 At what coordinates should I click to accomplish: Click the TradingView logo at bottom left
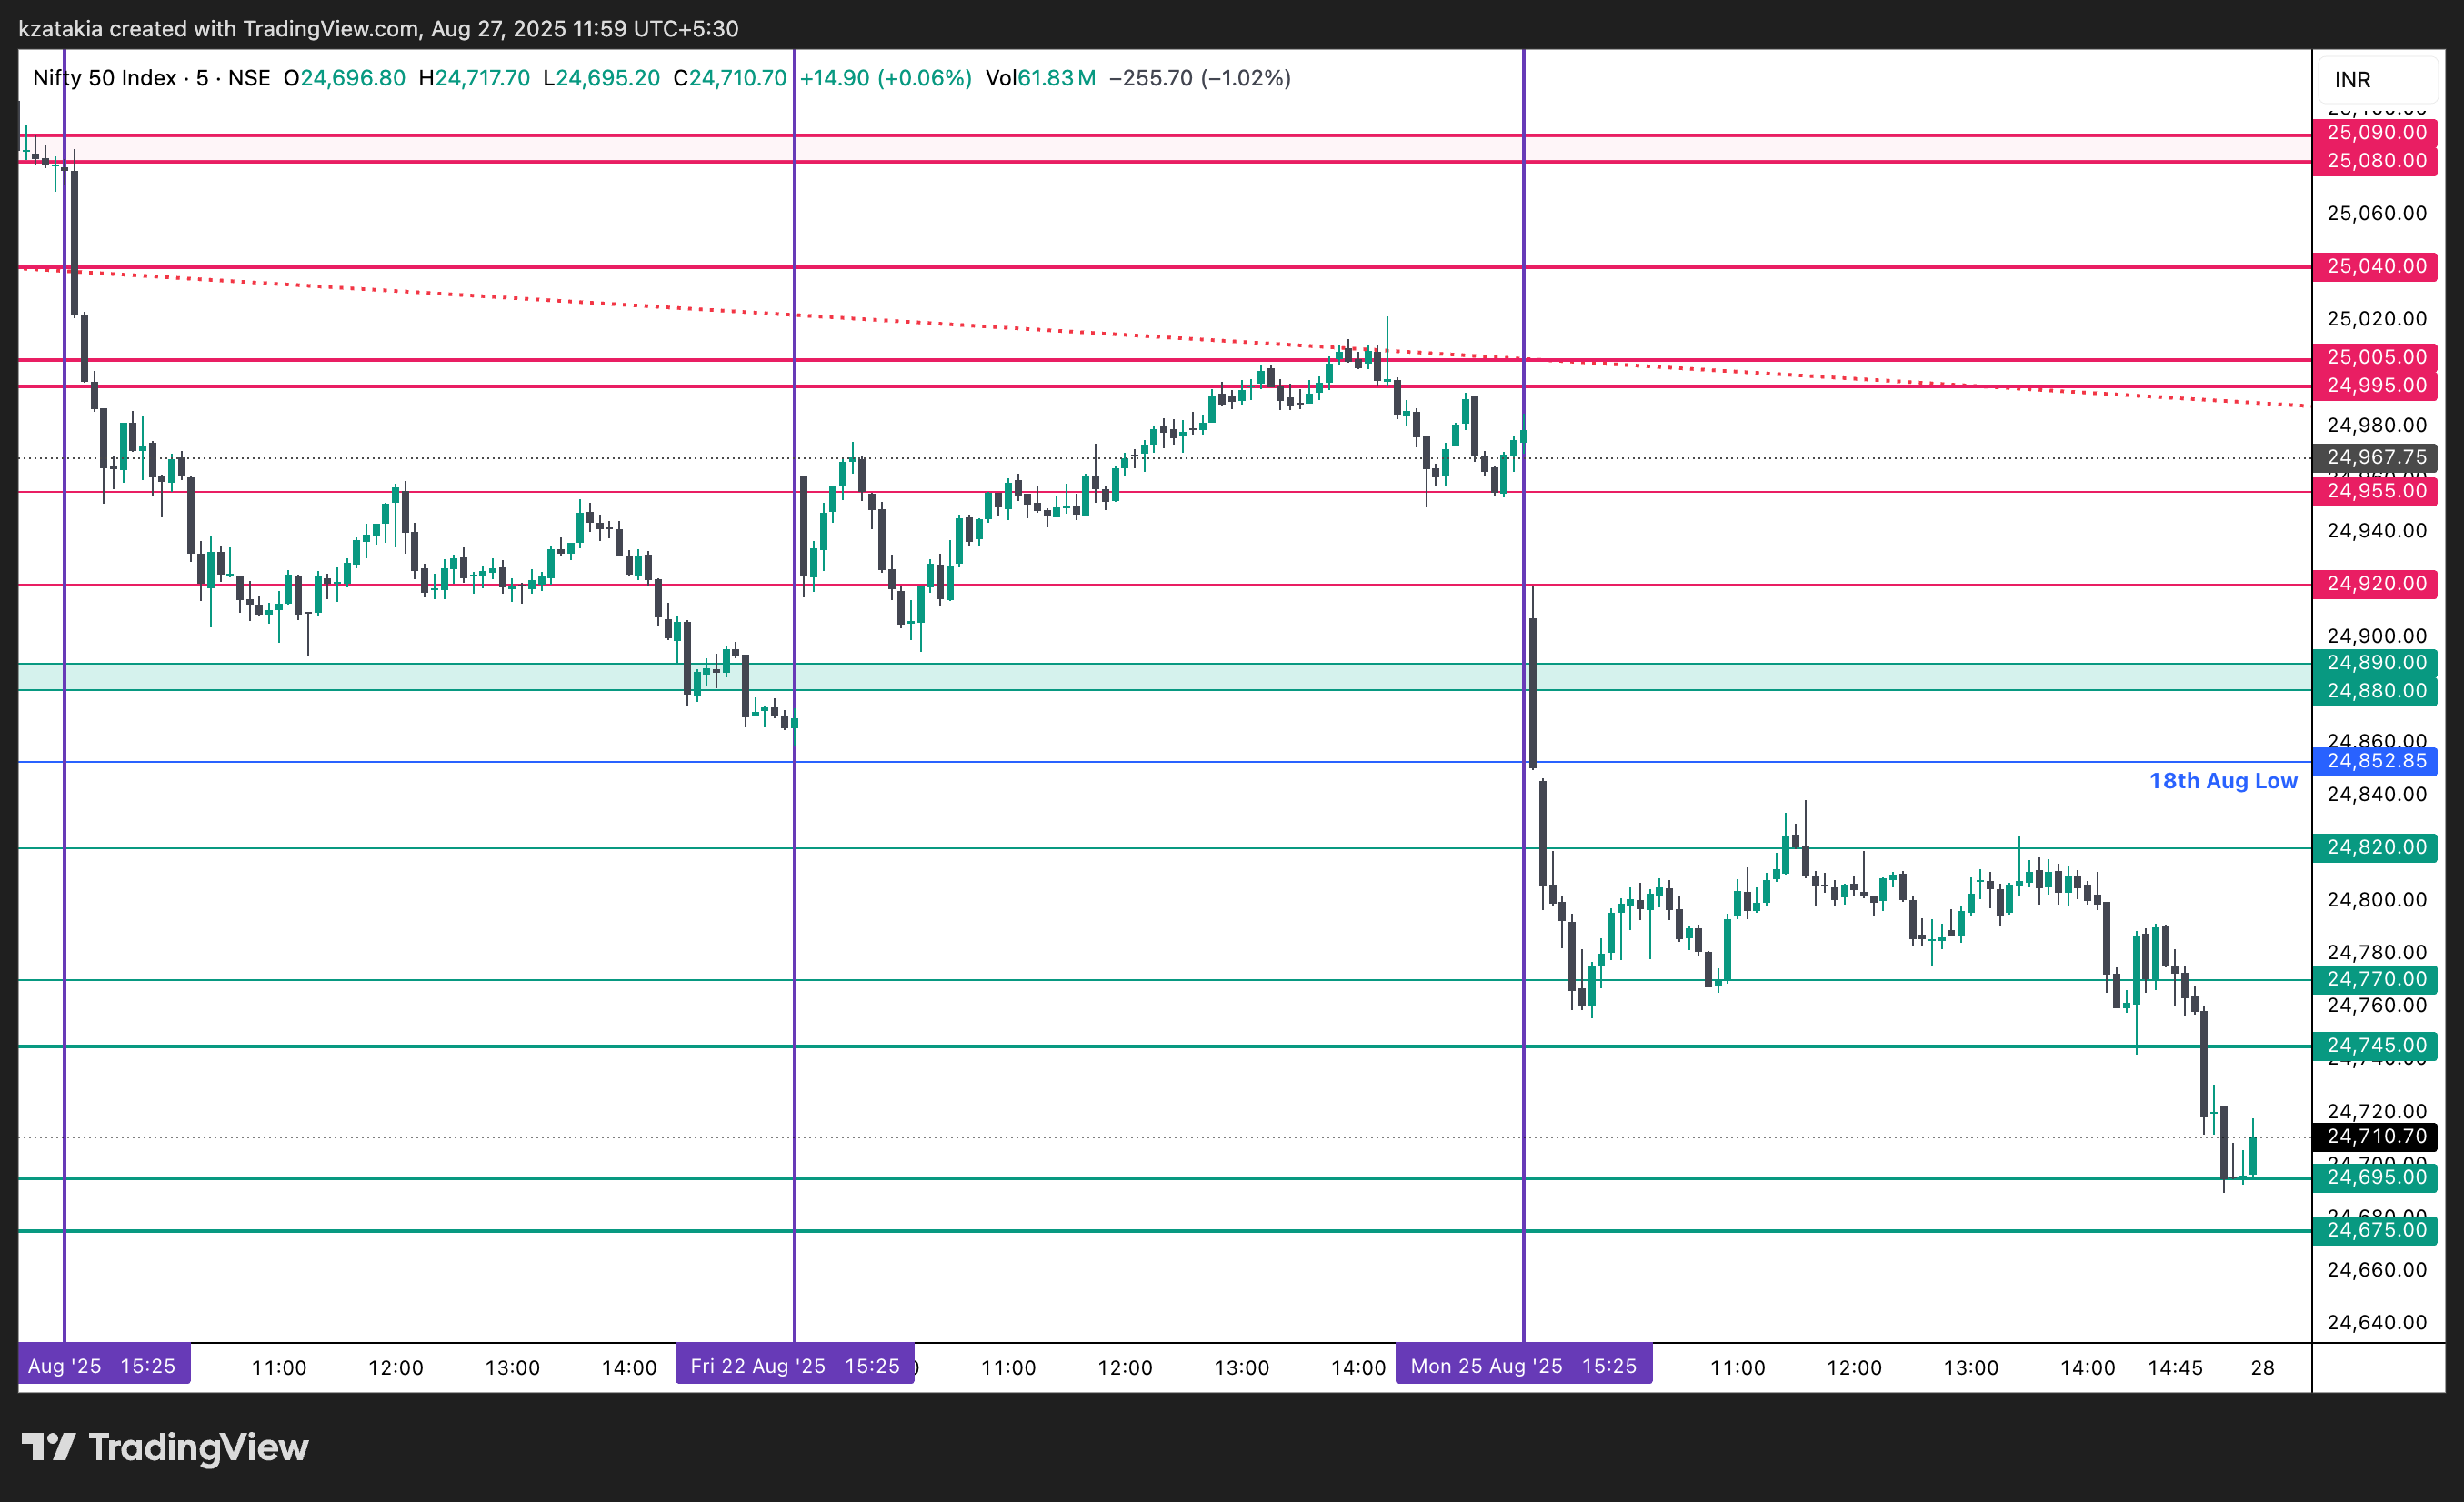[165, 1447]
